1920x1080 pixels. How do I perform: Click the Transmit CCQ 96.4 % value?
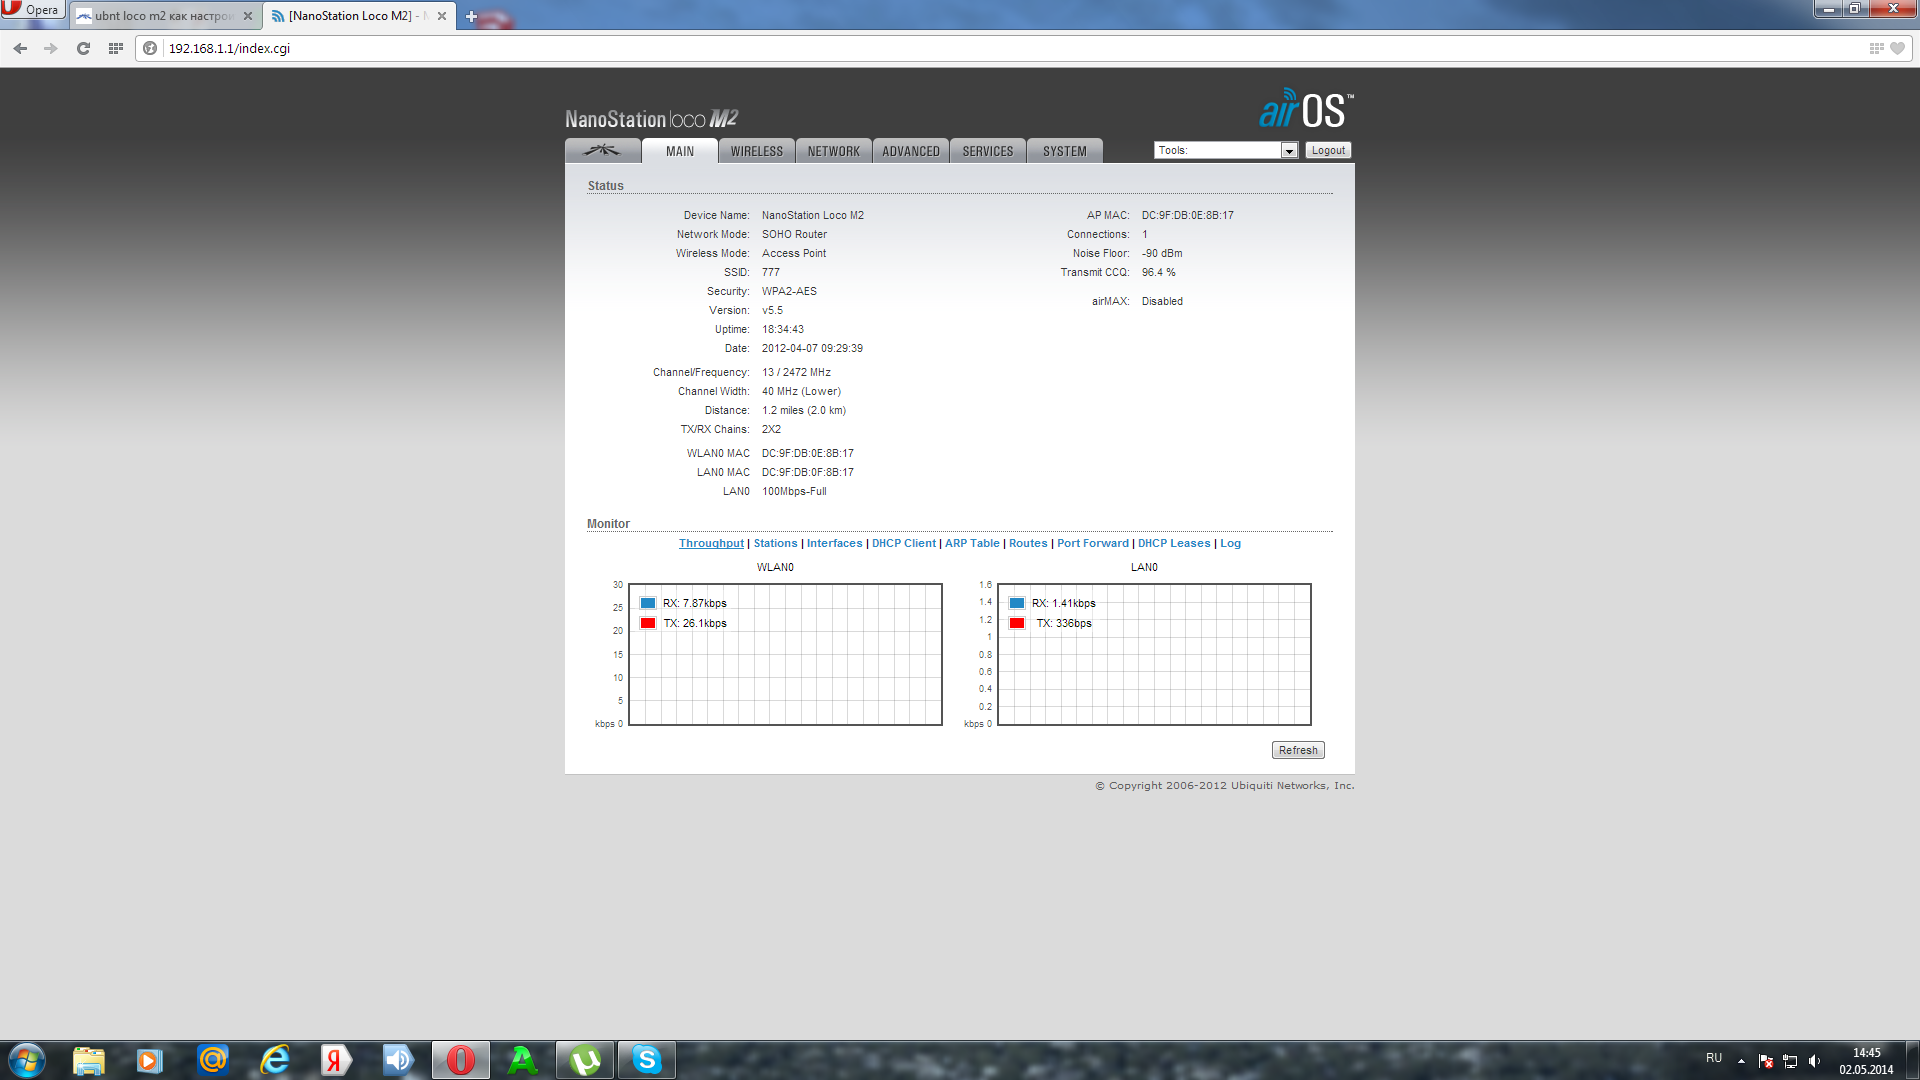pos(1158,272)
